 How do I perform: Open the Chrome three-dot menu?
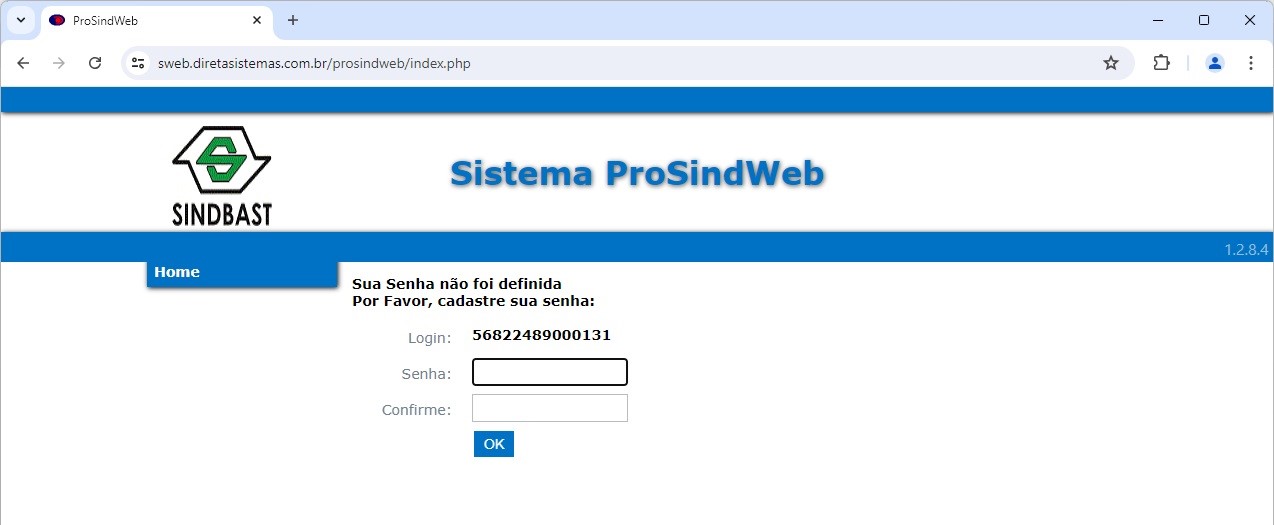click(1251, 63)
